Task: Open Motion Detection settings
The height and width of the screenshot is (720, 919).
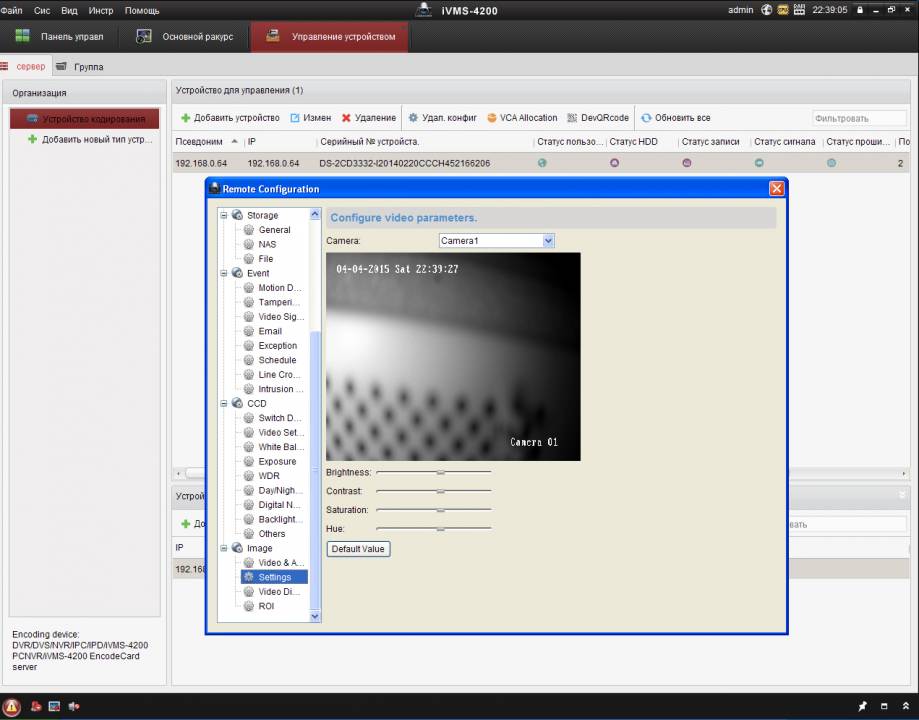Action: tap(280, 288)
